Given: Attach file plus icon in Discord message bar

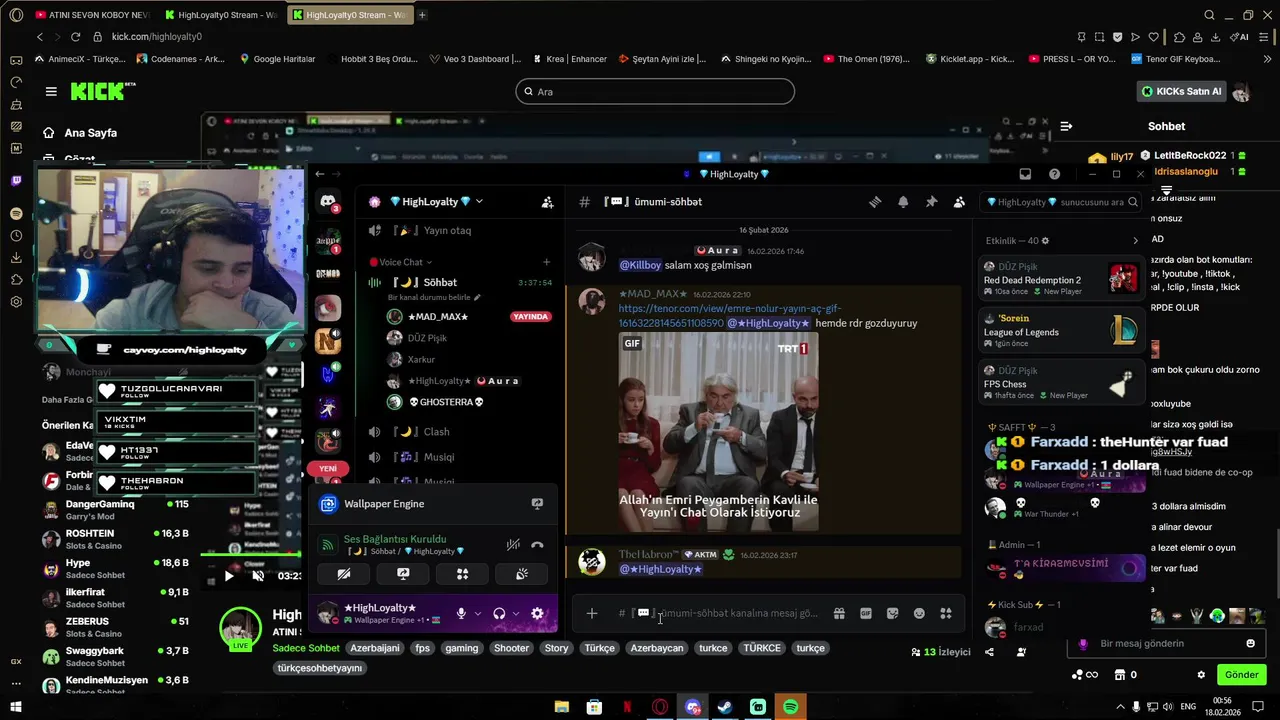Looking at the screenshot, I should [592, 613].
